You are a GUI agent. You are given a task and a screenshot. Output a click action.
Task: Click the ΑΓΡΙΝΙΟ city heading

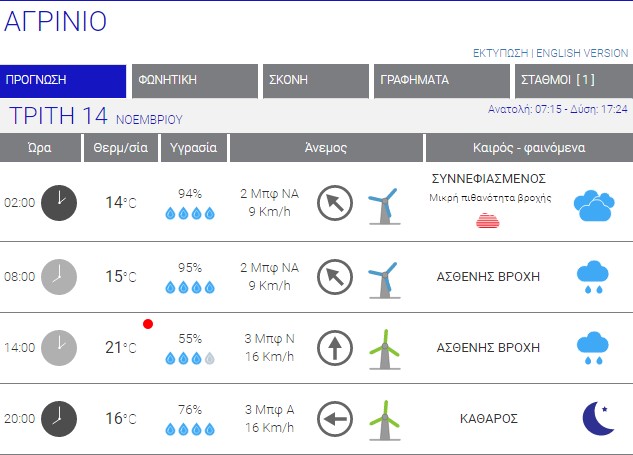[56, 22]
